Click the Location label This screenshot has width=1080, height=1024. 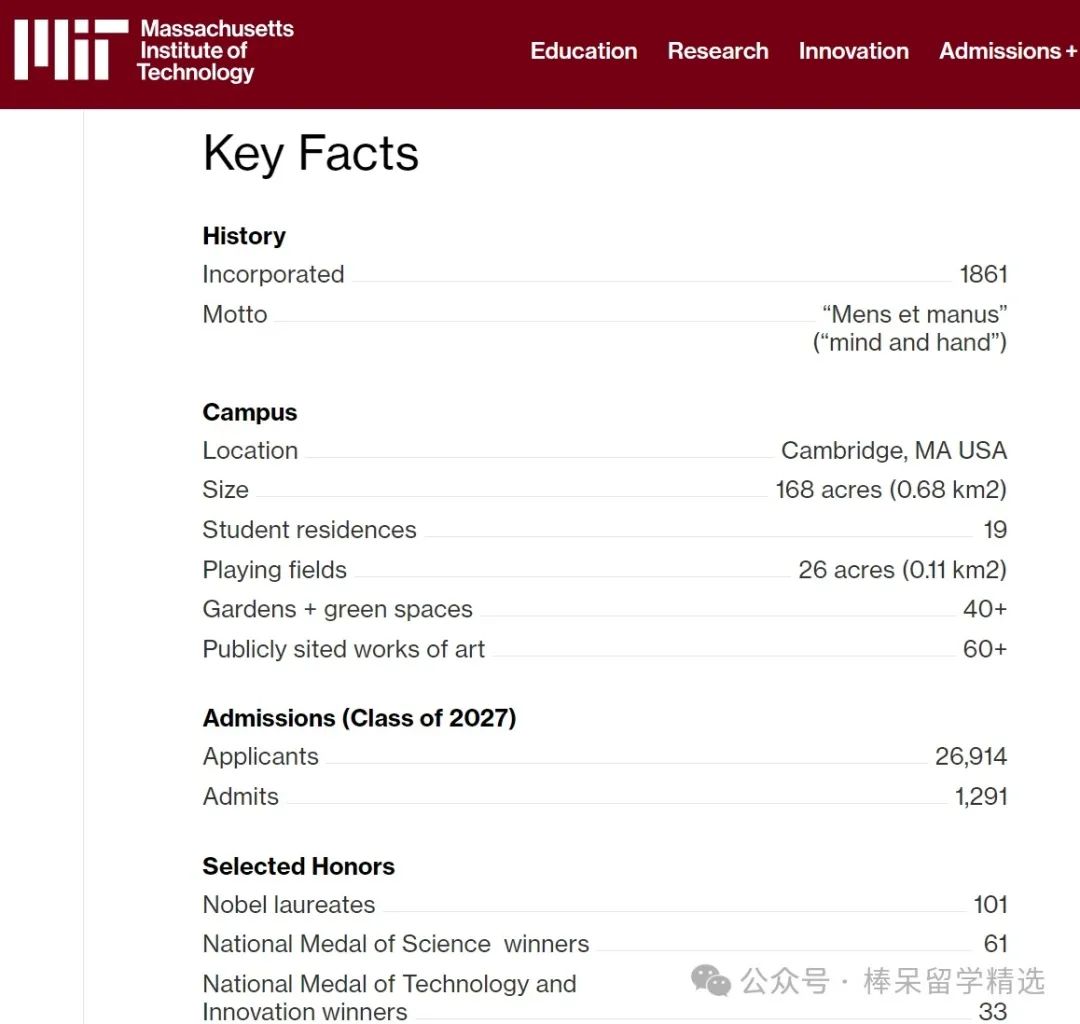click(x=250, y=450)
